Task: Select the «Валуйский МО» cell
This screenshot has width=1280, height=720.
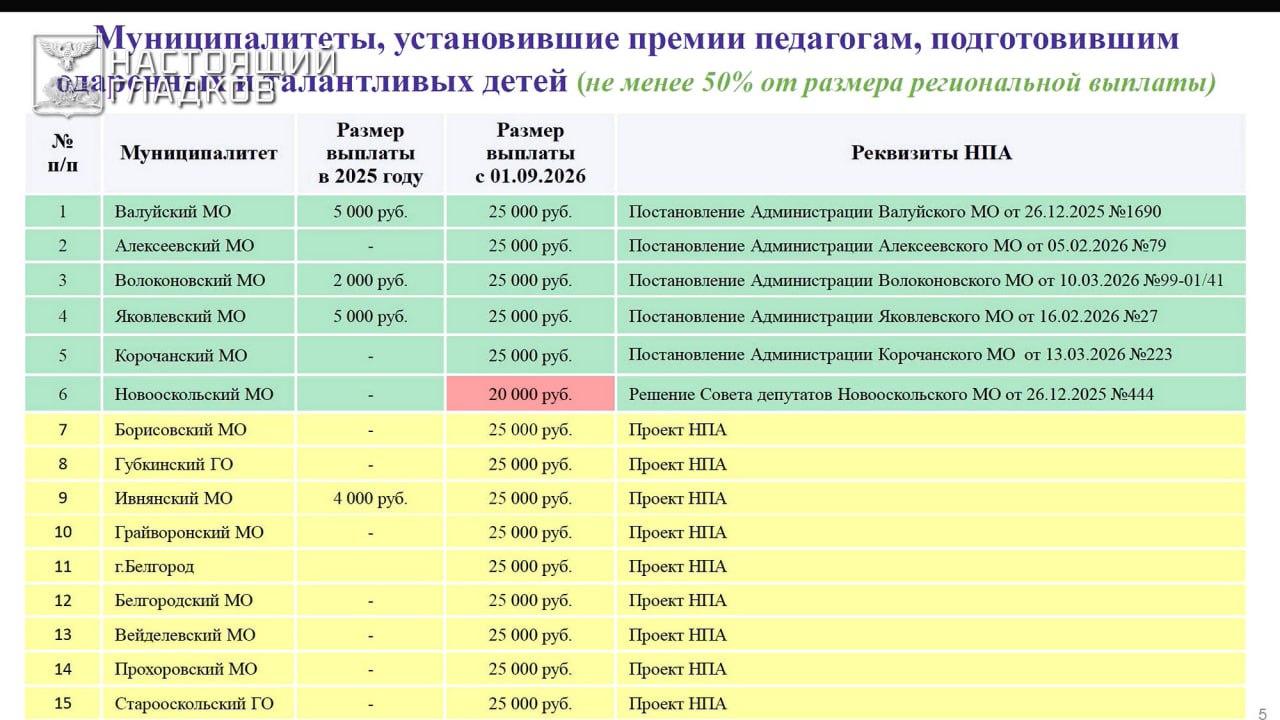Action: click(174, 212)
